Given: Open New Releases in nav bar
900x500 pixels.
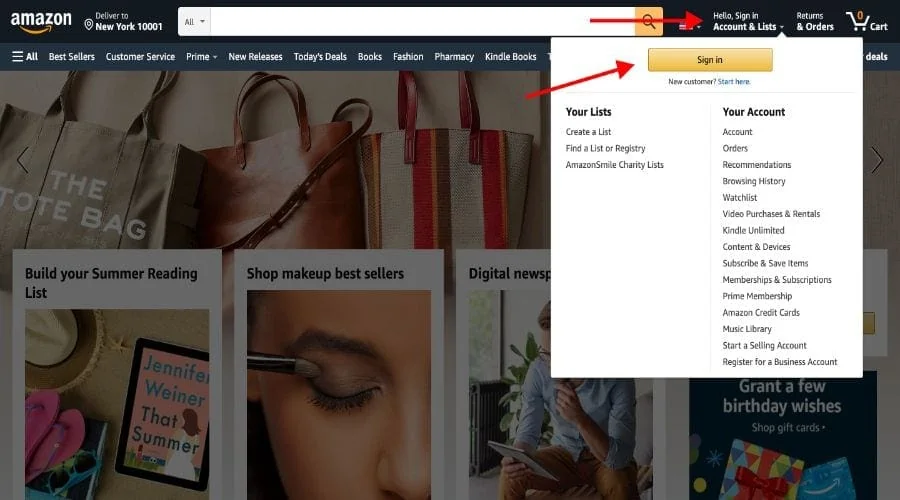Looking at the screenshot, I should pos(255,56).
